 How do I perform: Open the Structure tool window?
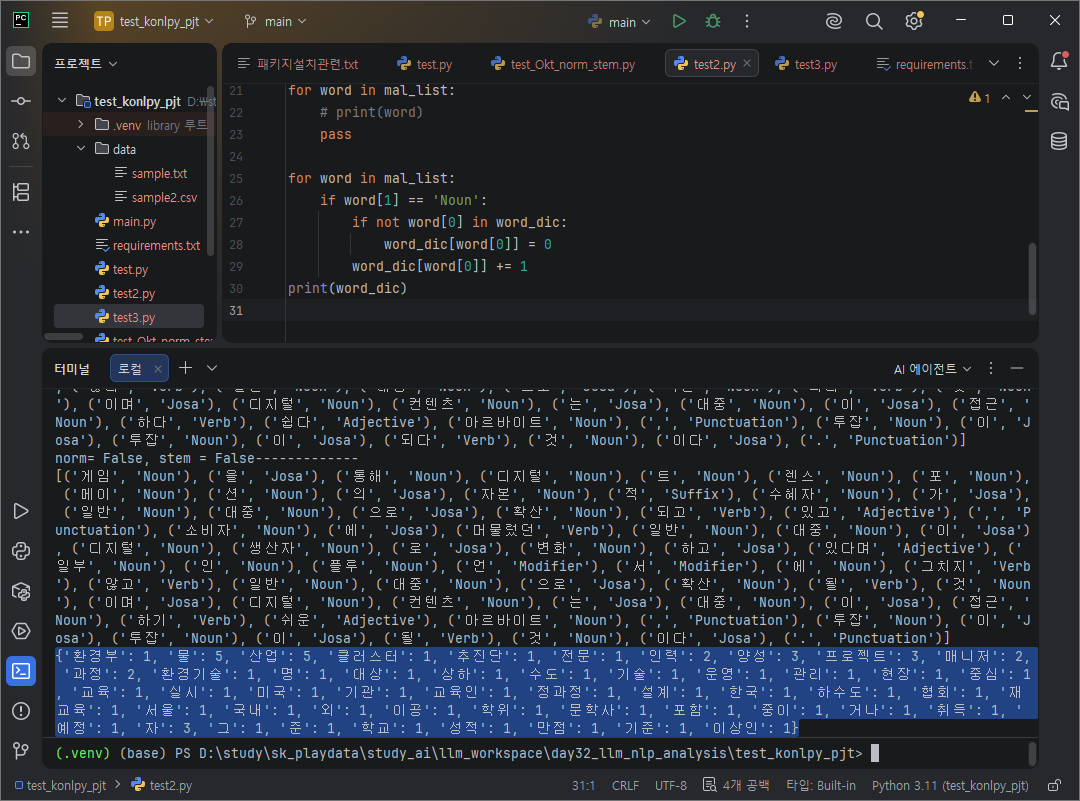coord(21,192)
